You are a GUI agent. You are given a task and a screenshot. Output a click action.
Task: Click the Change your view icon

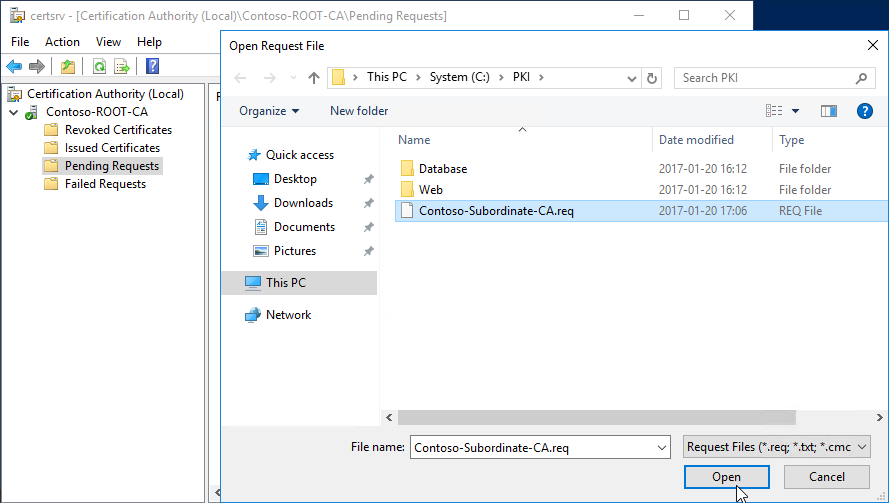pos(774,111)
